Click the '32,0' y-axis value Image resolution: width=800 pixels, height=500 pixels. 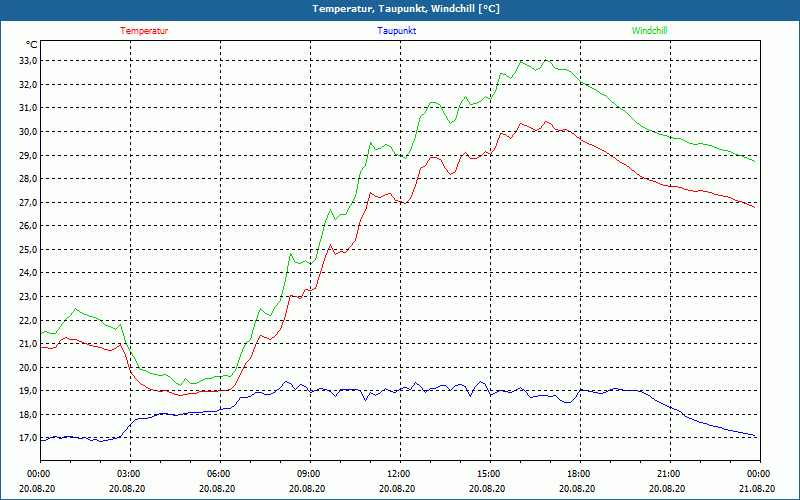28,84
